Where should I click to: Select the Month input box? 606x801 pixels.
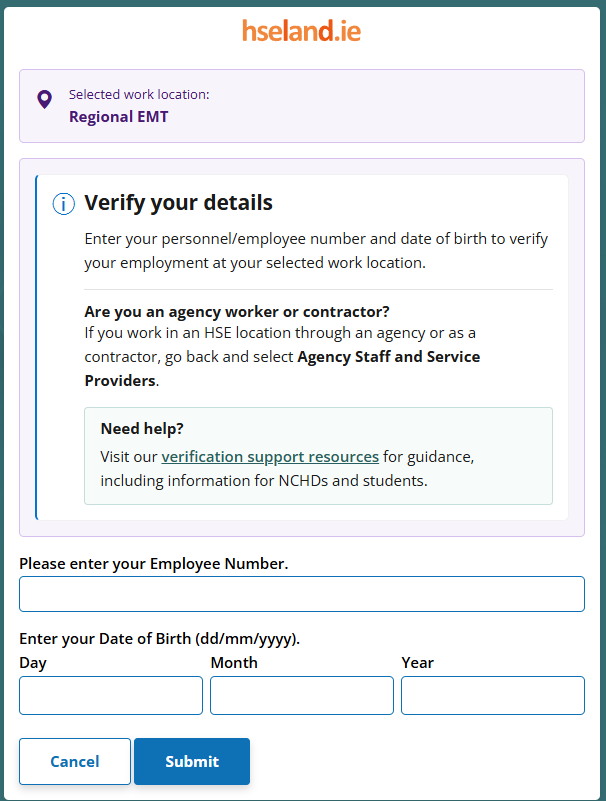pyautogui.click(x=302, y=695)
